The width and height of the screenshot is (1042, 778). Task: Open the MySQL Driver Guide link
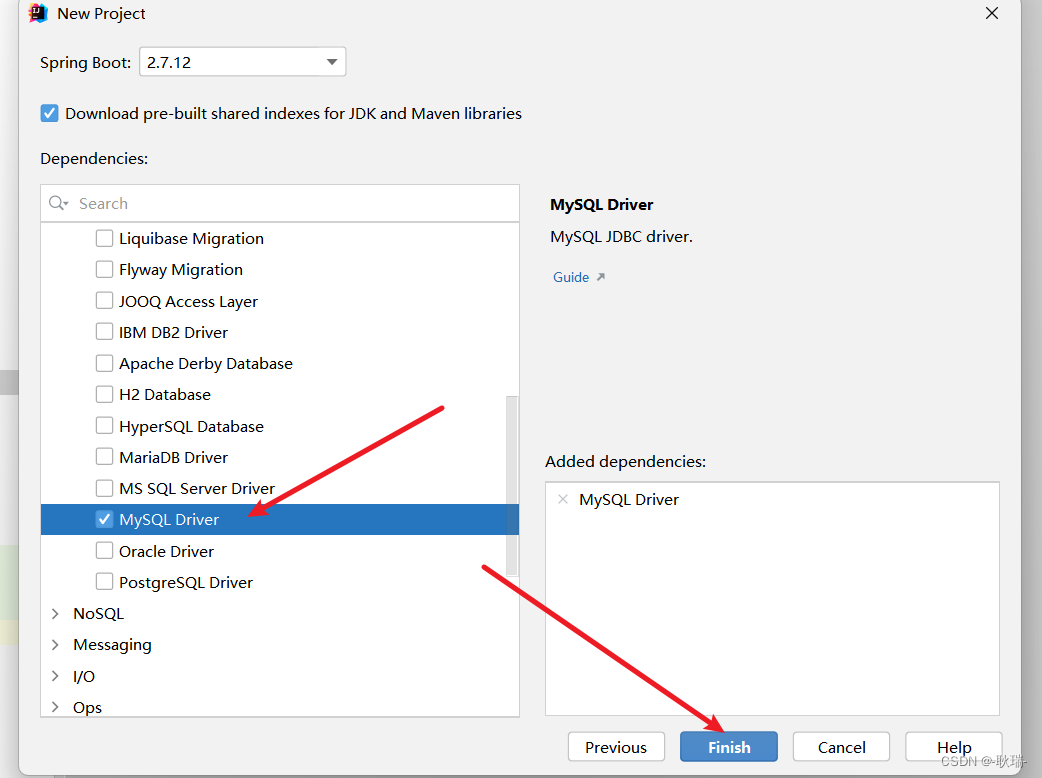pos(571,277)
